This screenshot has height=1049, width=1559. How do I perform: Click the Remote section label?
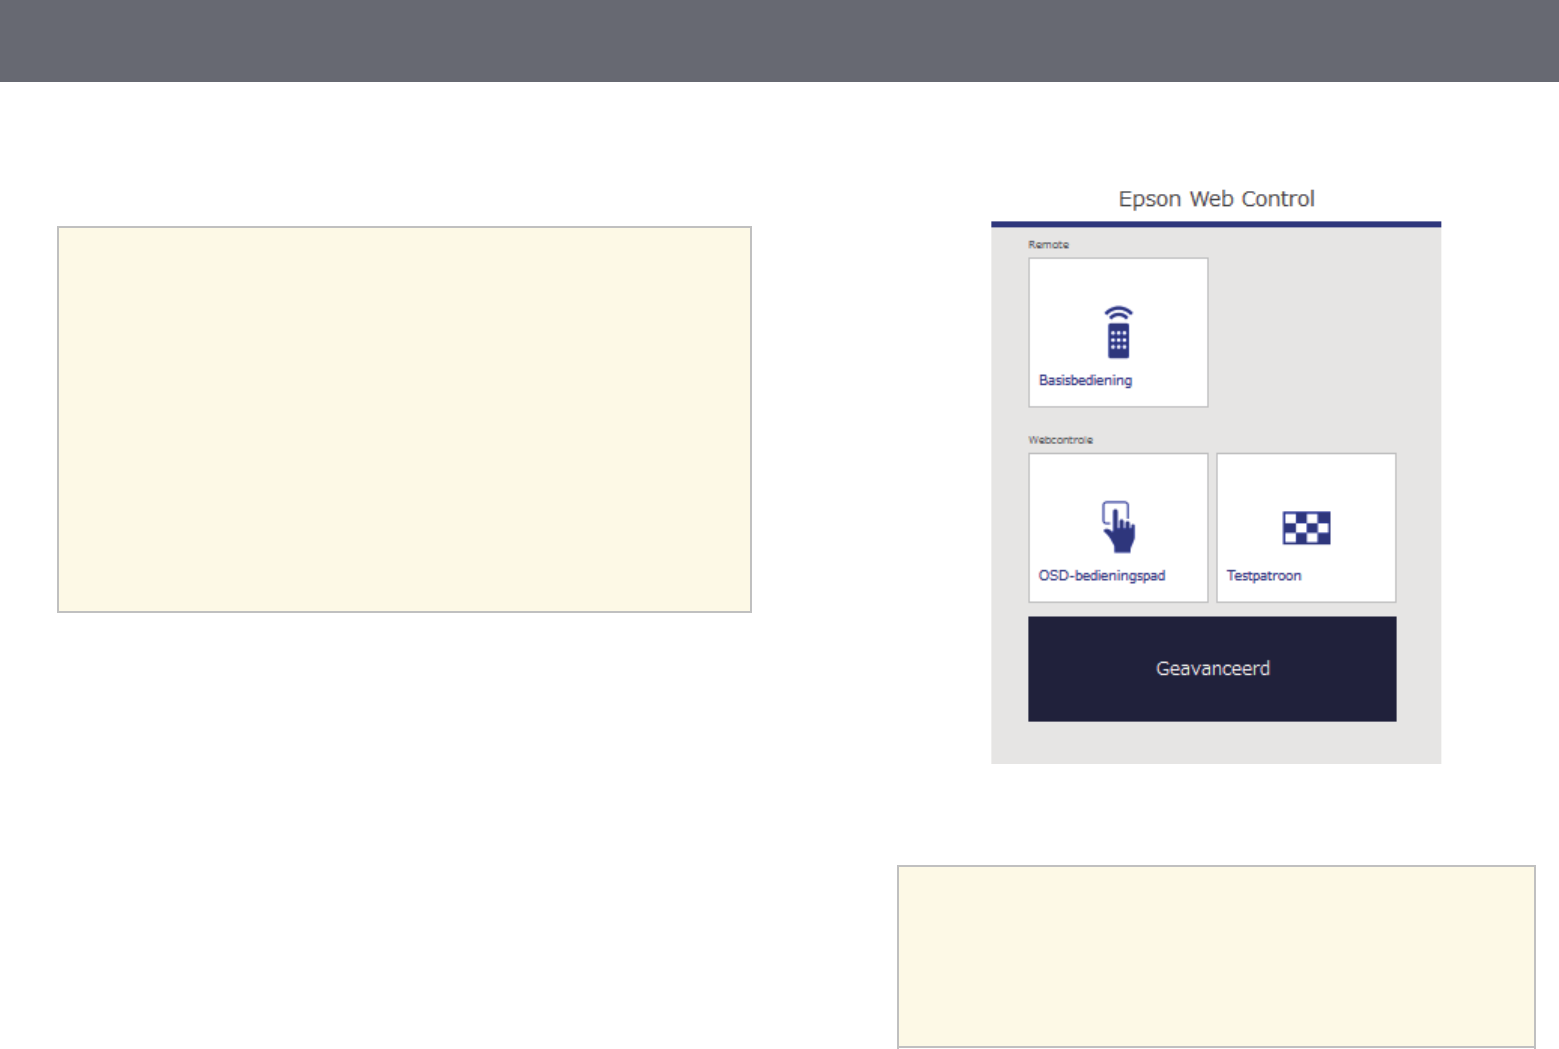1048,245
